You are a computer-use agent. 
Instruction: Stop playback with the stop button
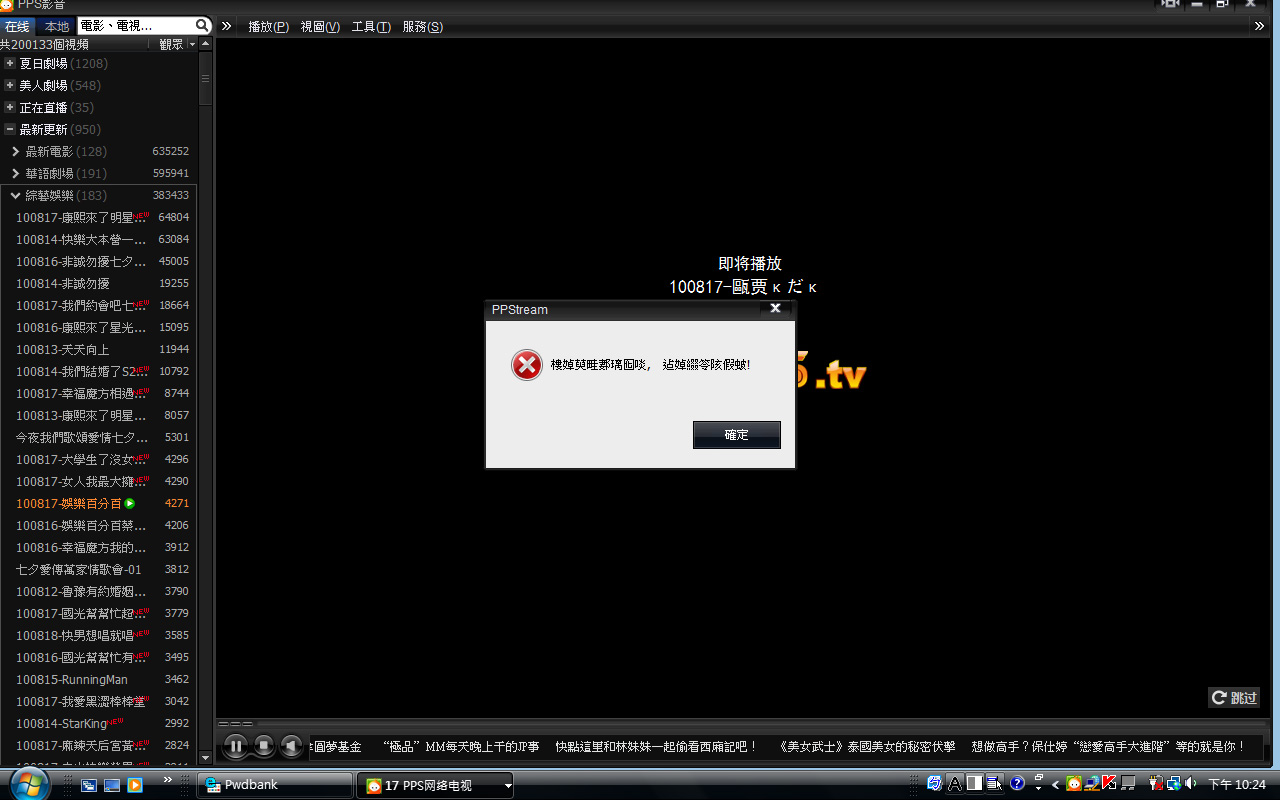(264, 745)
